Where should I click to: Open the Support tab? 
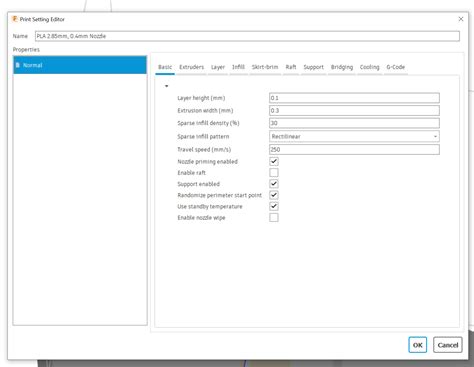(313, 67)
